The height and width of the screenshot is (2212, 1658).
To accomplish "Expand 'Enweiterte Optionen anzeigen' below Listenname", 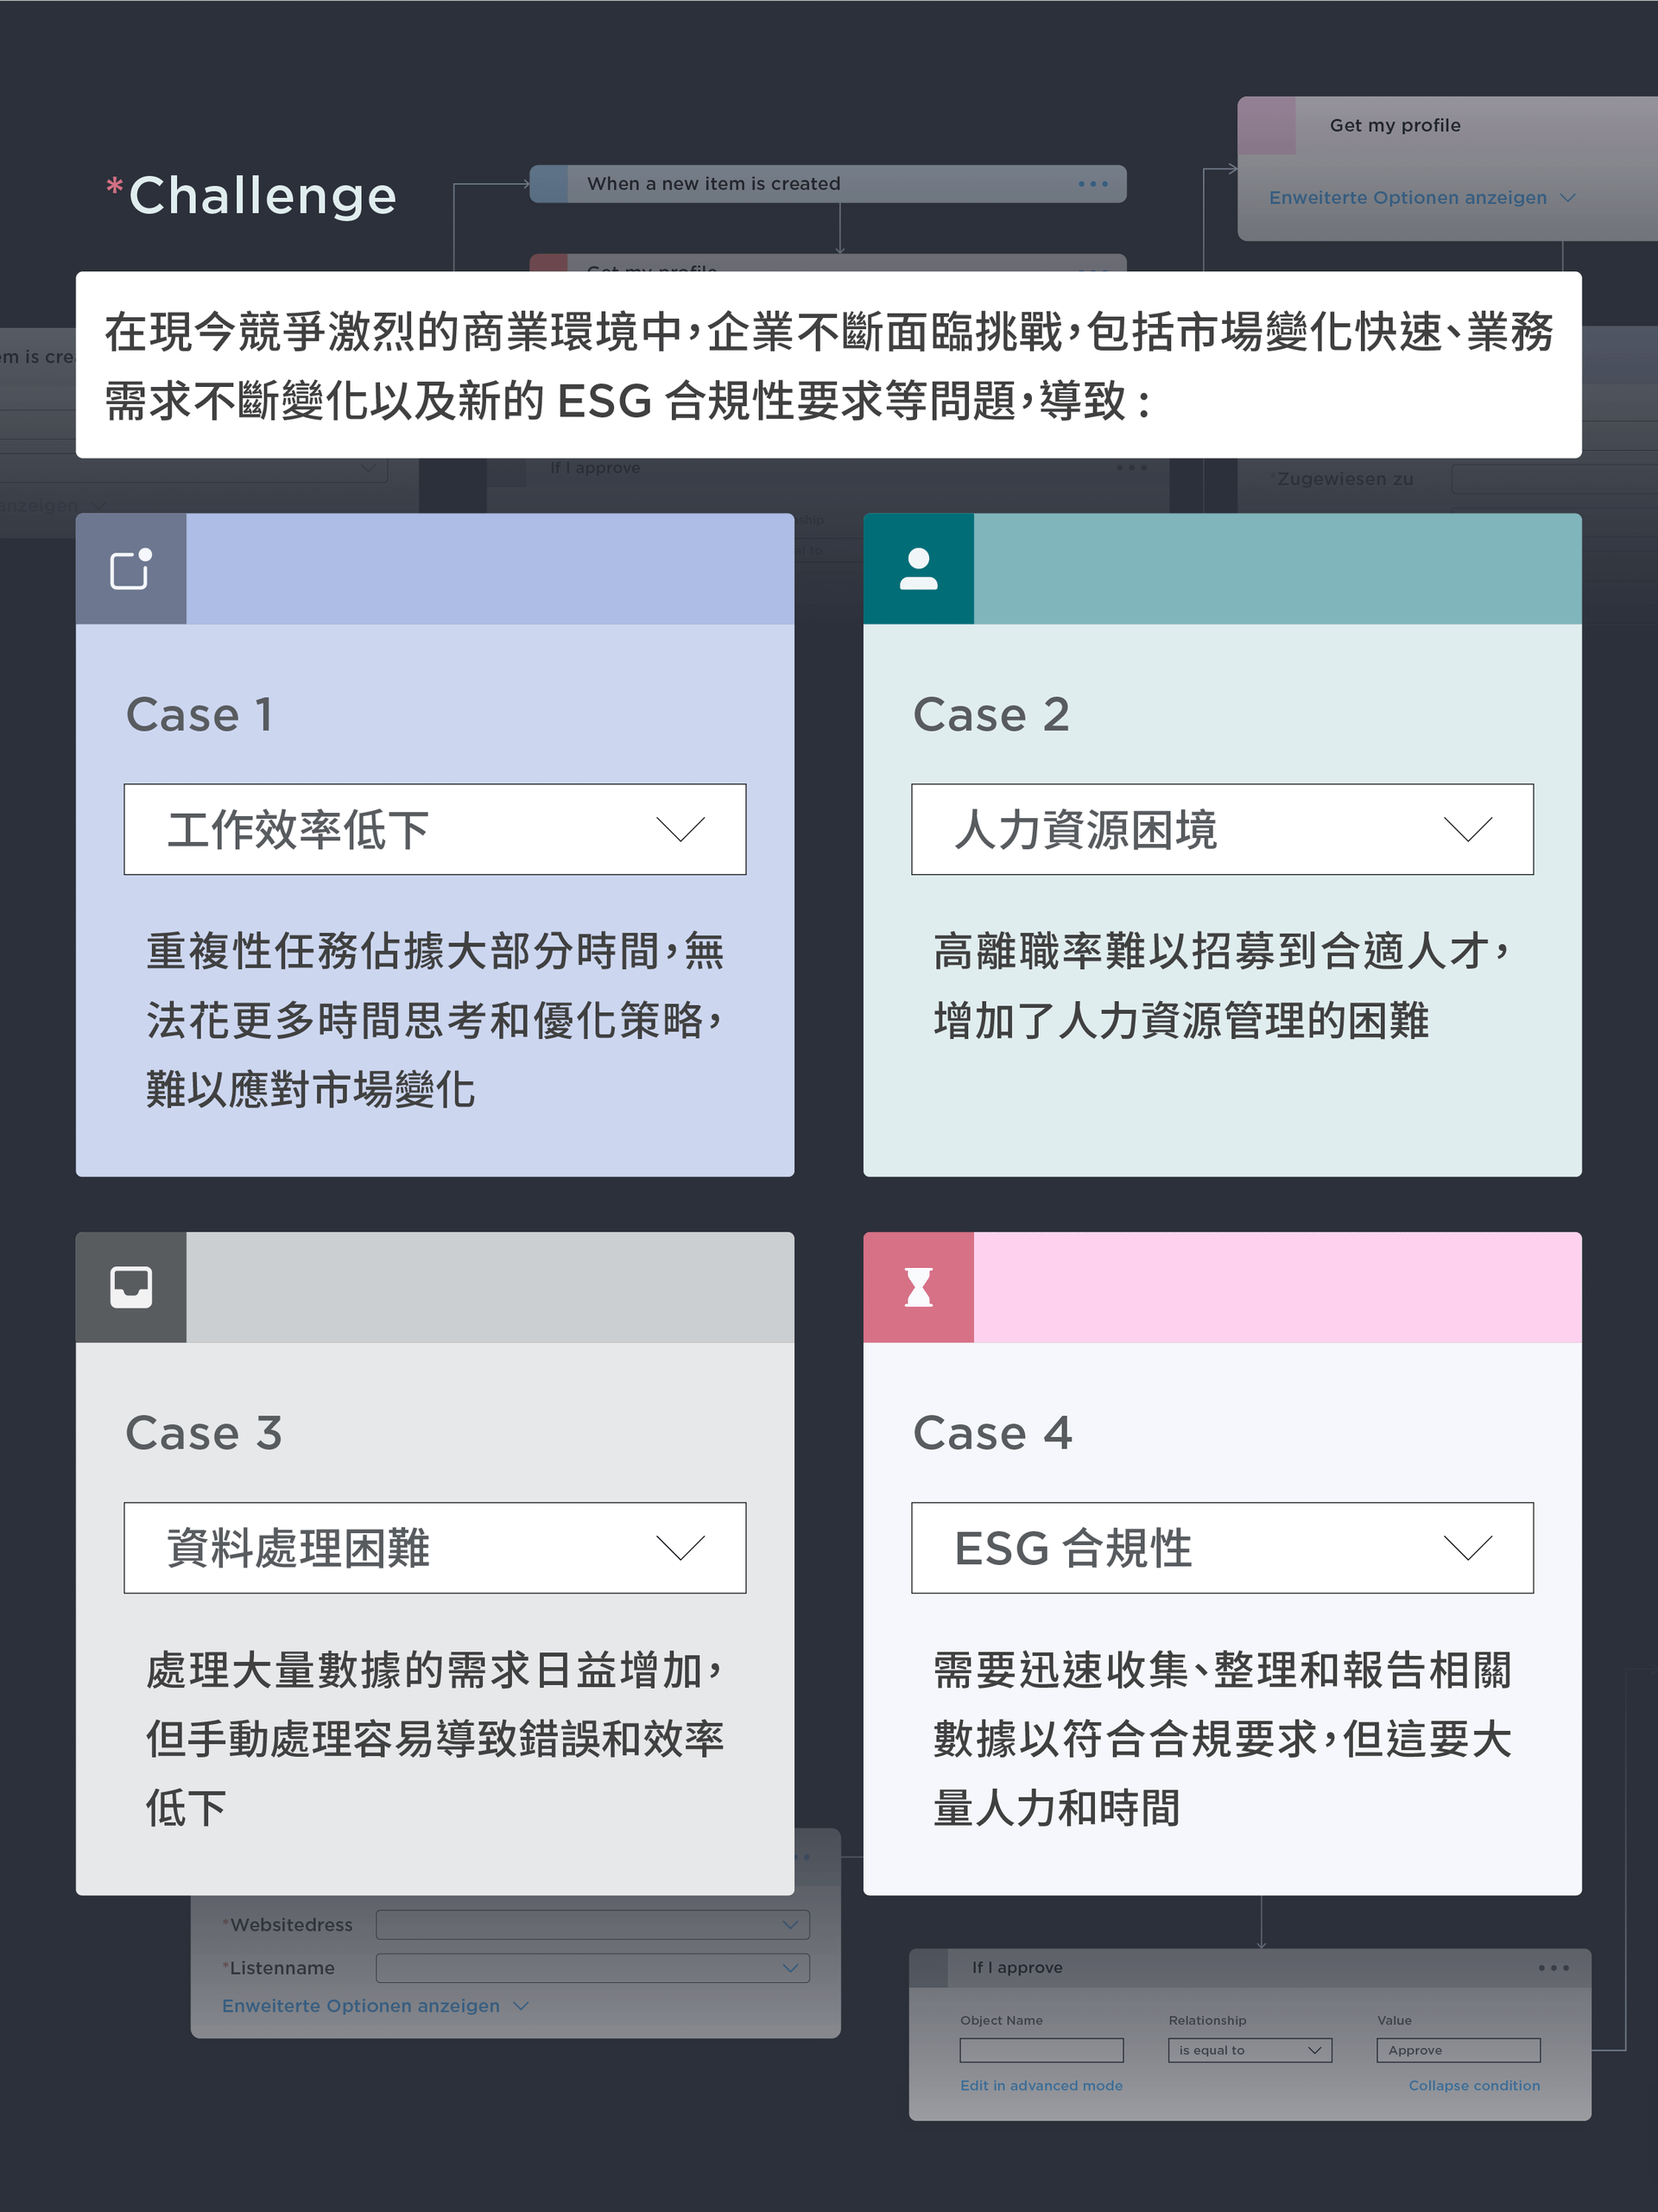I will (374, 2006).
